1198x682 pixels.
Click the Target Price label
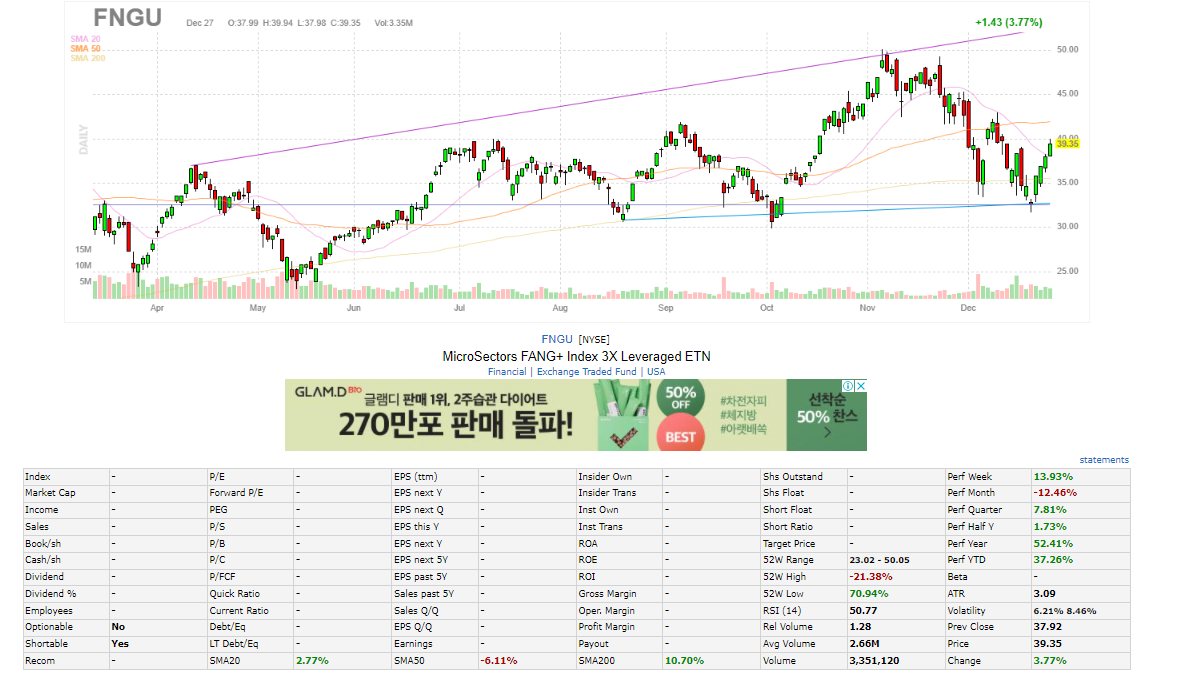coord(789,544)
